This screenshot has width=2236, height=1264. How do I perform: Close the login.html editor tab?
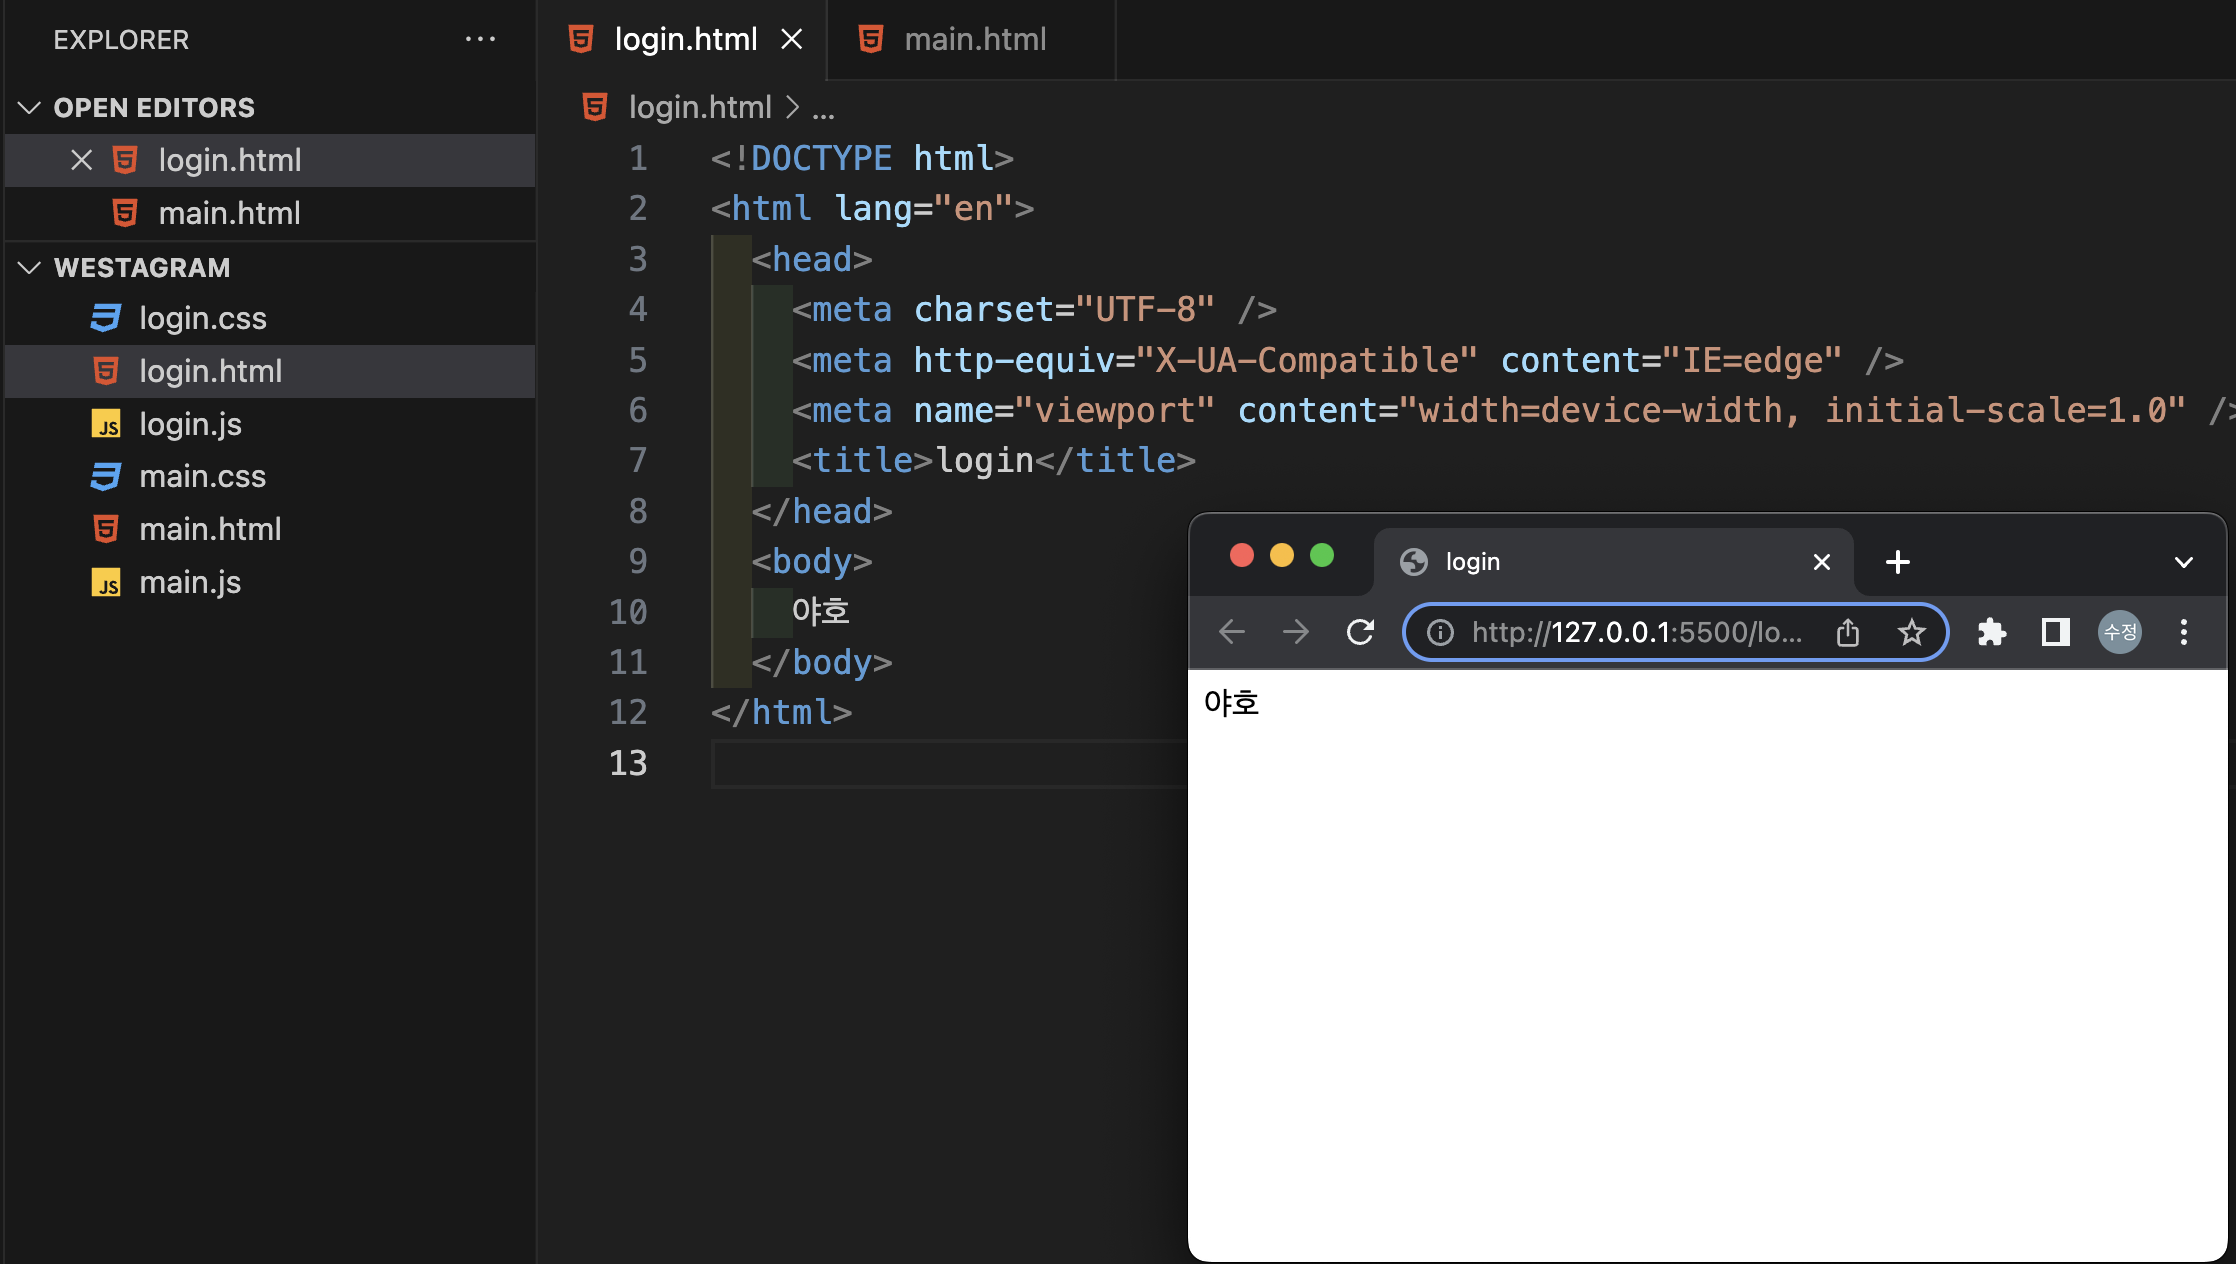[x=792, y=39]
